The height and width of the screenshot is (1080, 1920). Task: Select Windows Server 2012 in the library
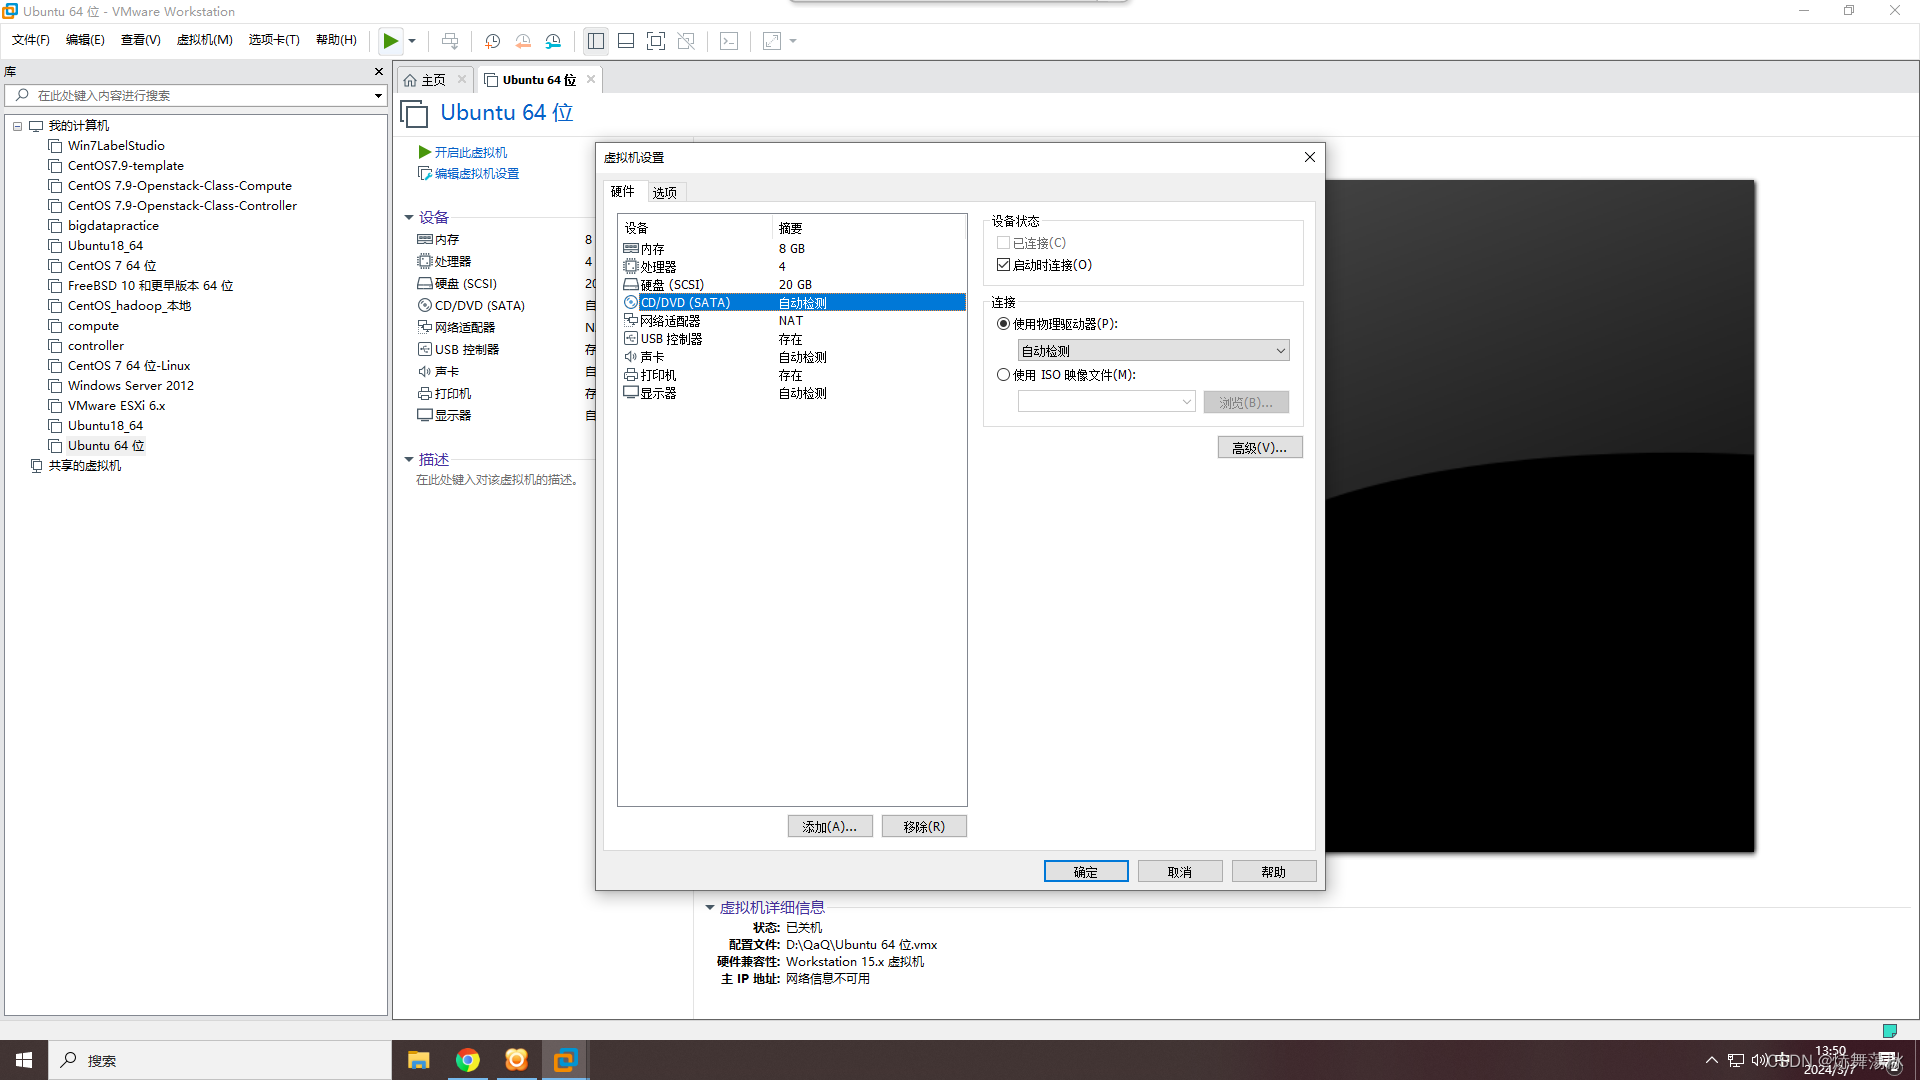click(131, 386)
